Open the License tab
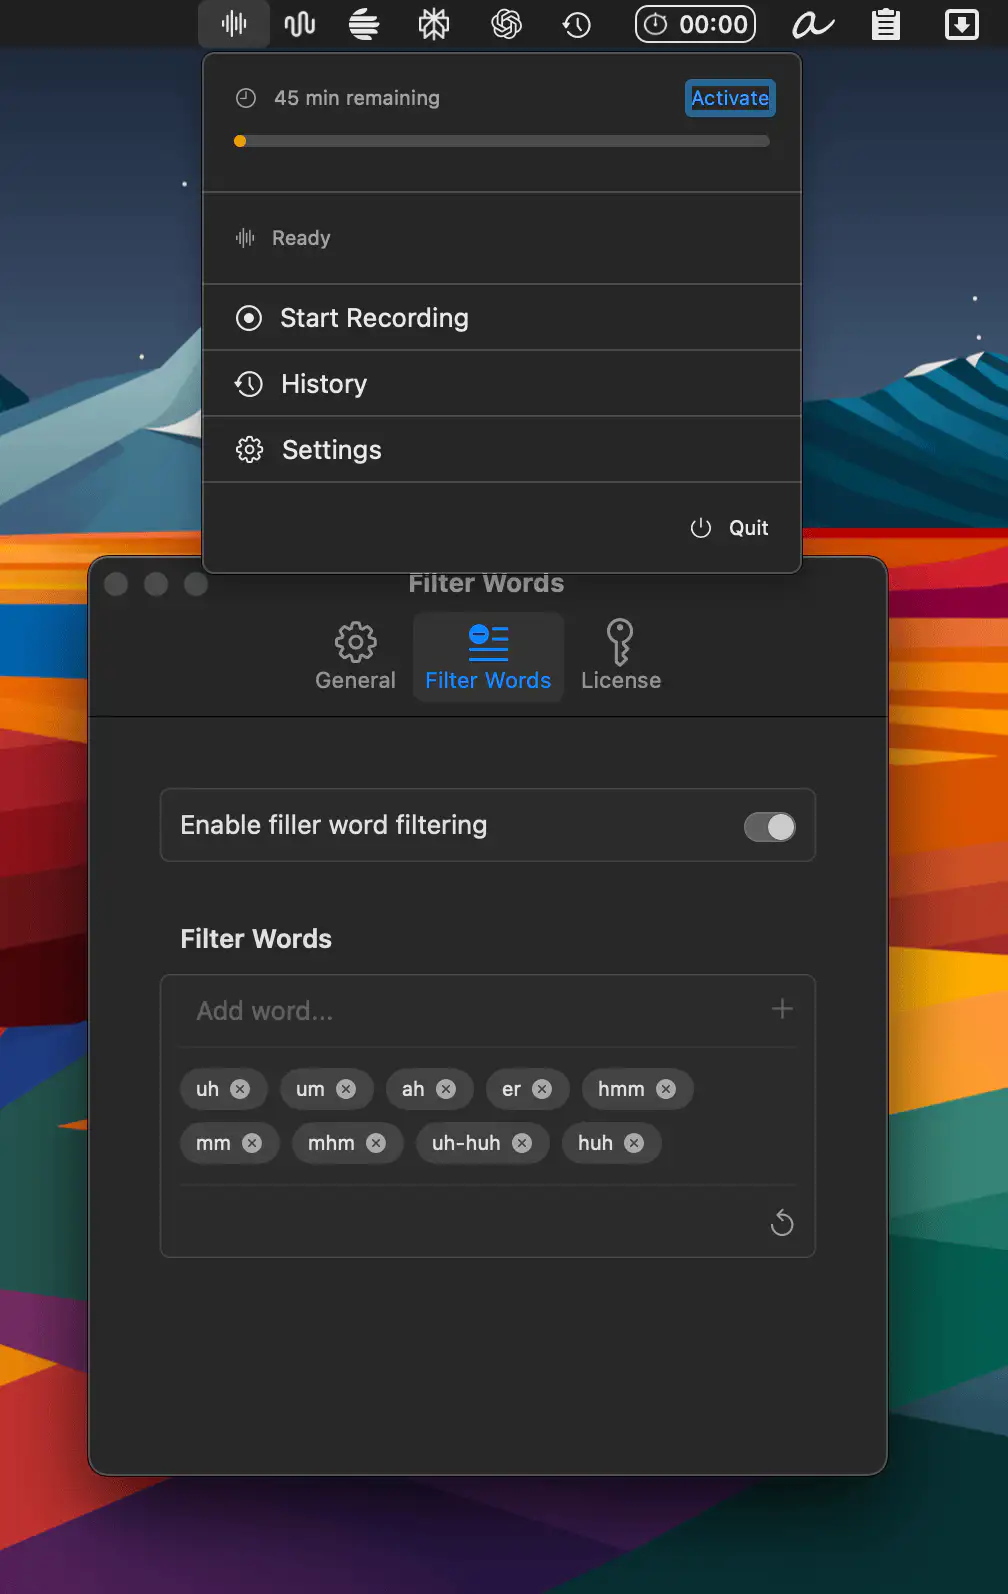This screenshot has width=1008, height=1594. coord(620,657)
